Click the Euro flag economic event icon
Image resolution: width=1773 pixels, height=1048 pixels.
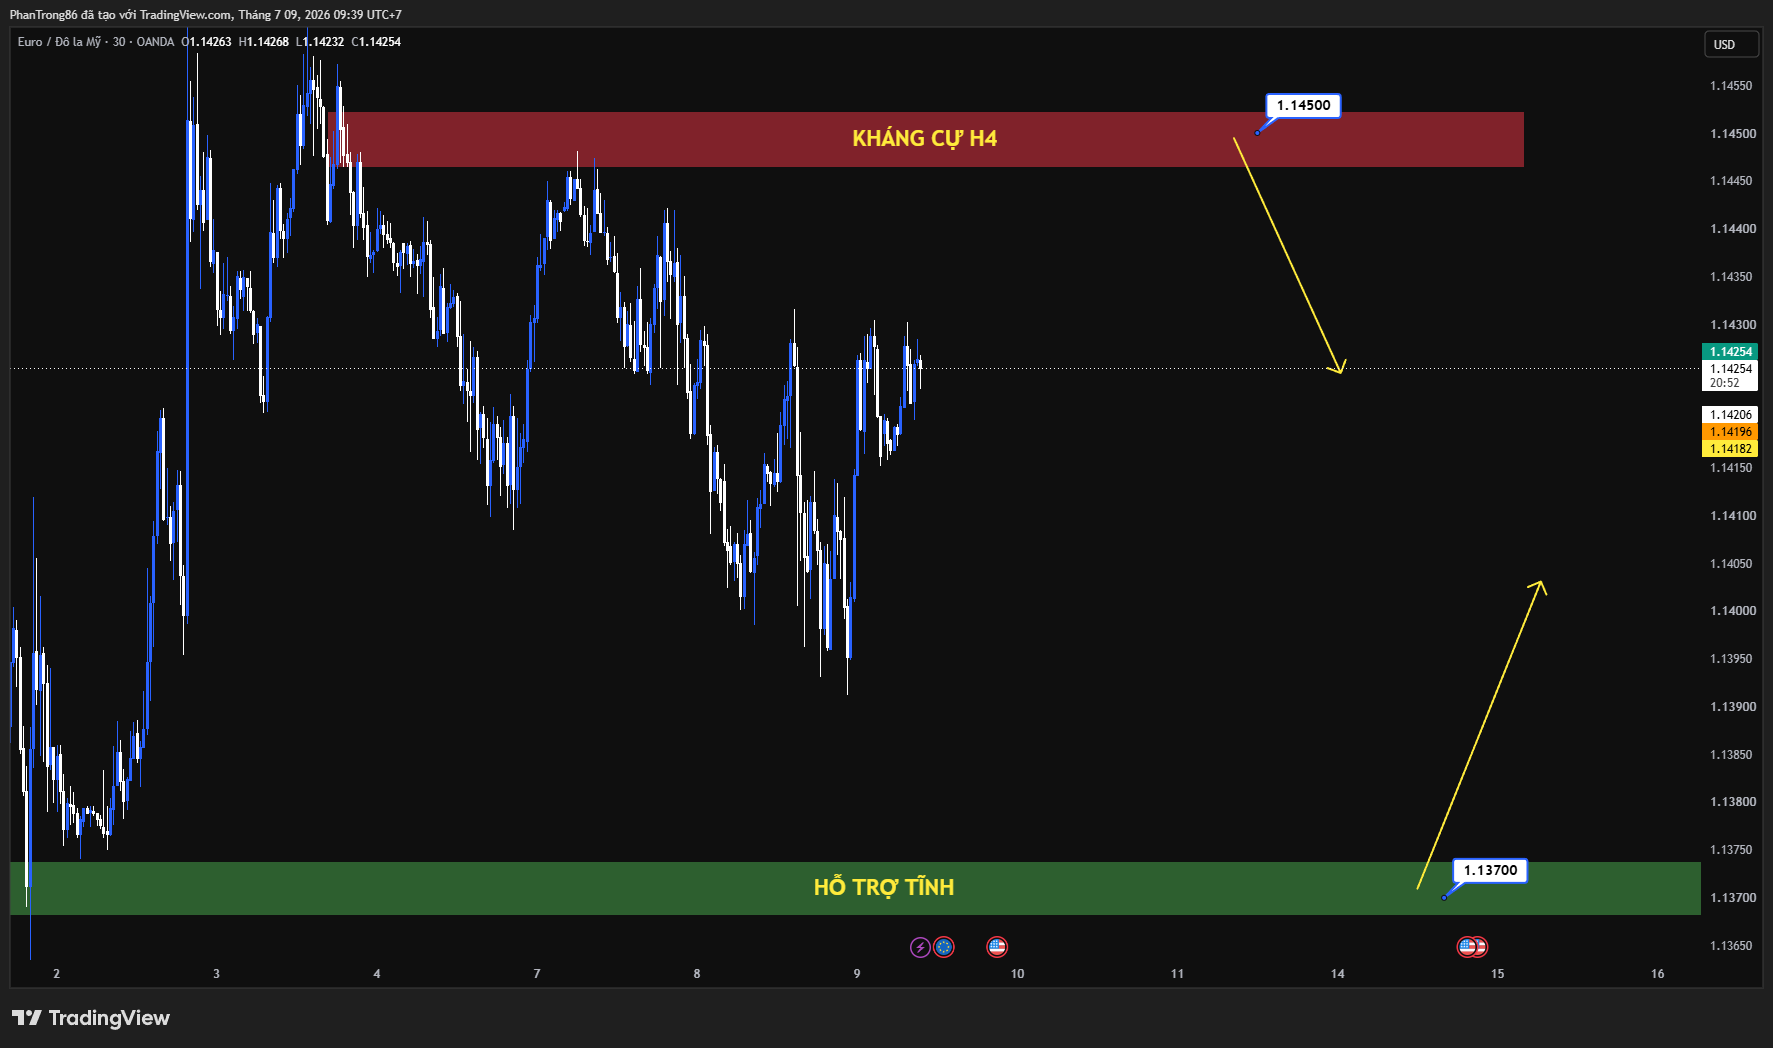[944, 947]
